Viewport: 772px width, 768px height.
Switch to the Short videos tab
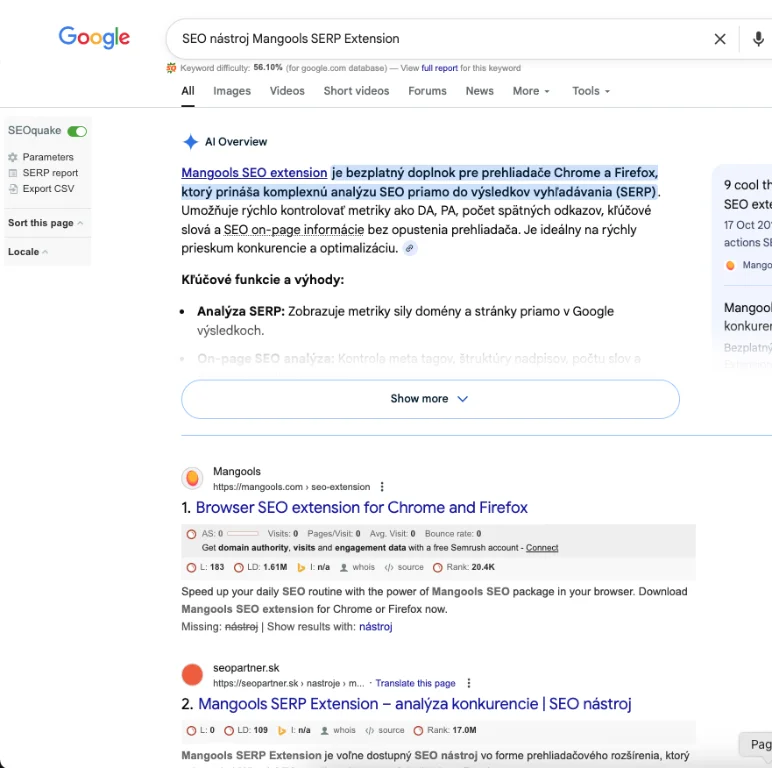(x=356, y=91)
